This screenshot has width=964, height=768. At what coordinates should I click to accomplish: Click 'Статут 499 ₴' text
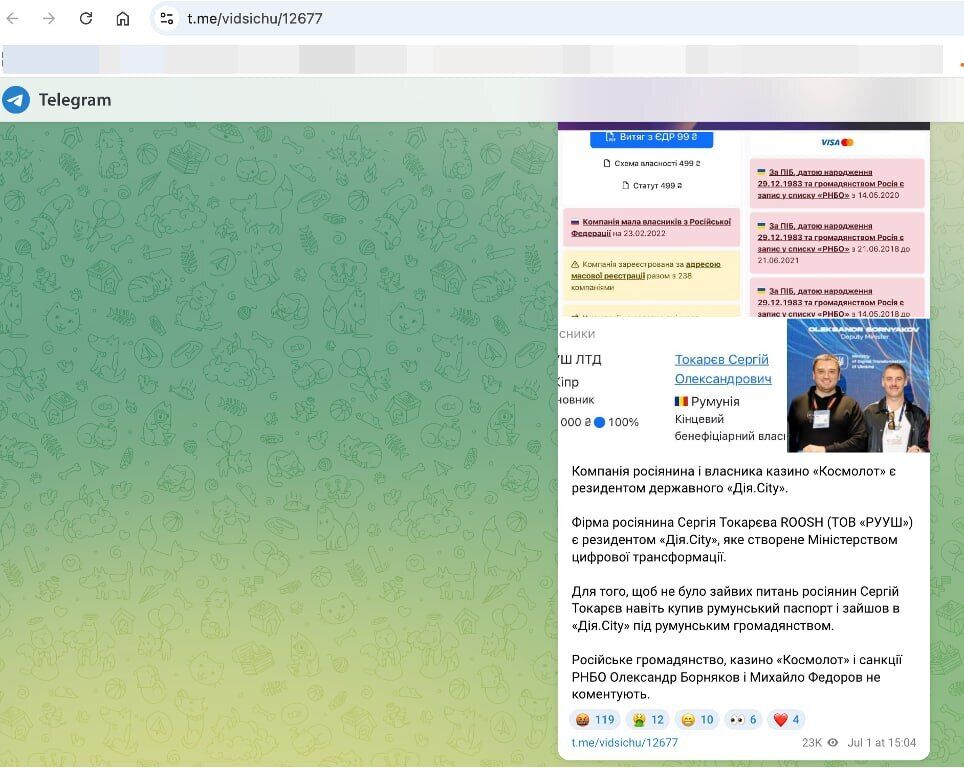click(x=652, y=185)
